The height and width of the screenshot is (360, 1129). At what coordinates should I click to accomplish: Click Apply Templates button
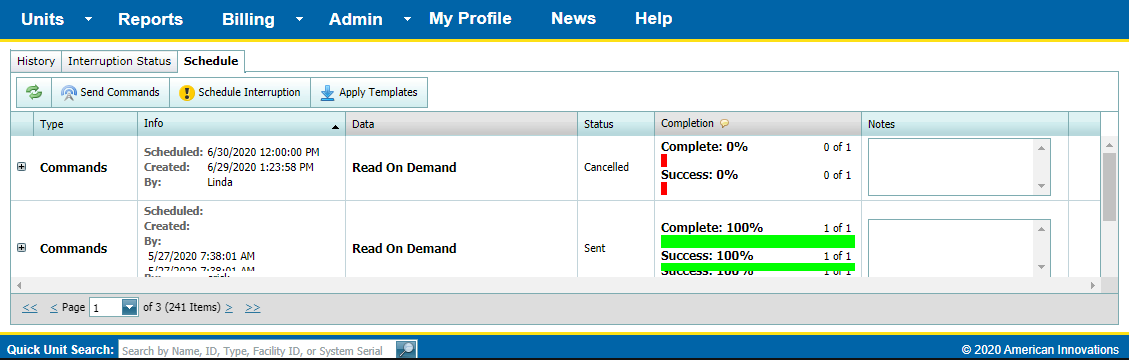(369, 92)
